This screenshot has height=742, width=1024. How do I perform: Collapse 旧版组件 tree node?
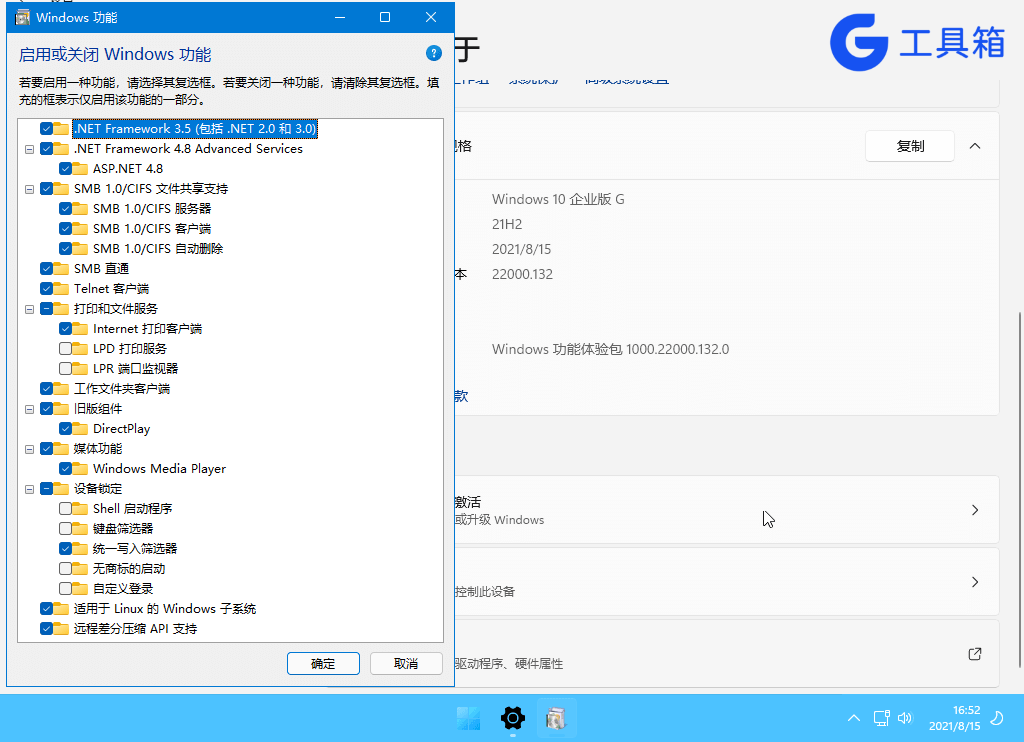[29, 410]
